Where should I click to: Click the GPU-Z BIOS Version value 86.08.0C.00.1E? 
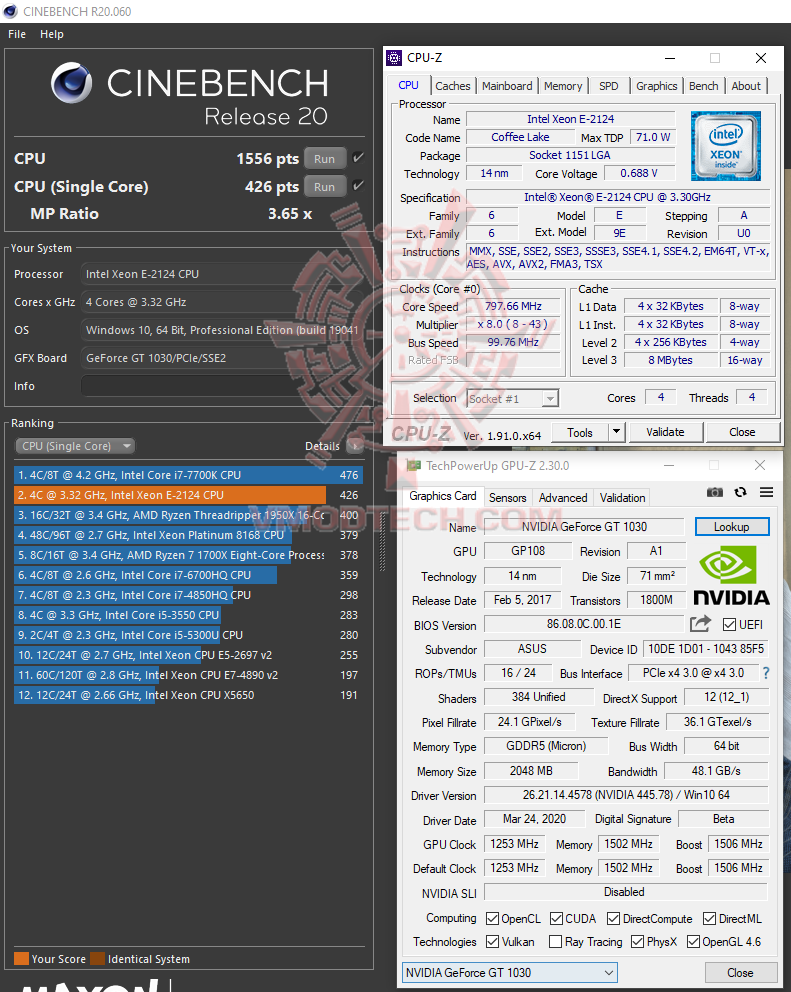[x=584, y=624]
